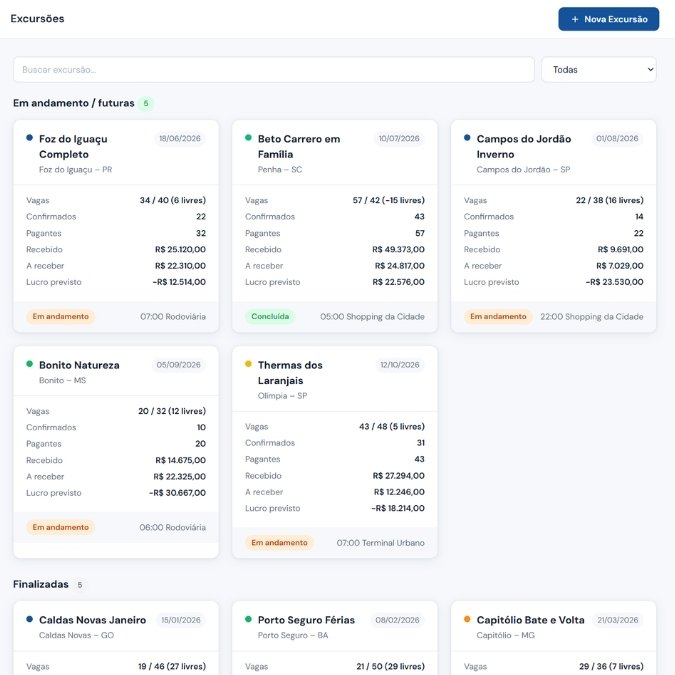
Task: Click Em andamento badge on Bonito Natureza card
Action: click(x=61, y=527)
